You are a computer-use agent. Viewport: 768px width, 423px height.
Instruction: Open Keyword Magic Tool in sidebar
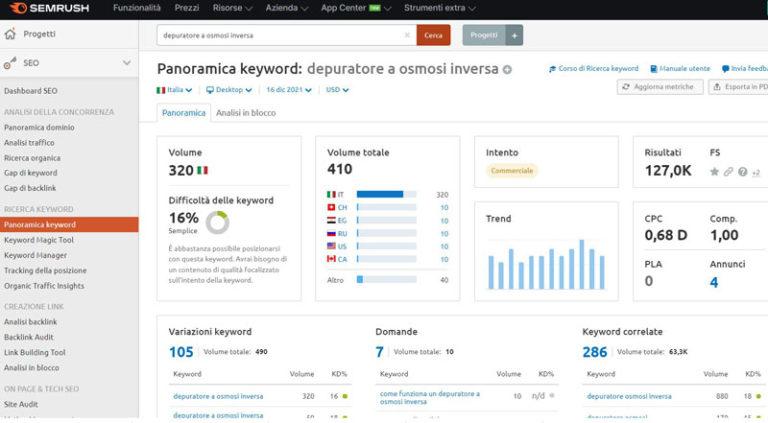click(39, 240)
